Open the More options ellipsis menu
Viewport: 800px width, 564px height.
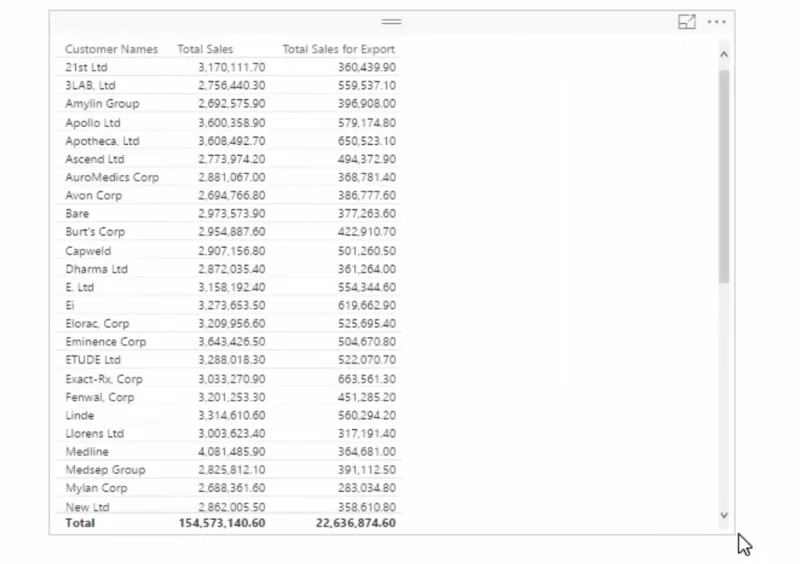[716, 22]
